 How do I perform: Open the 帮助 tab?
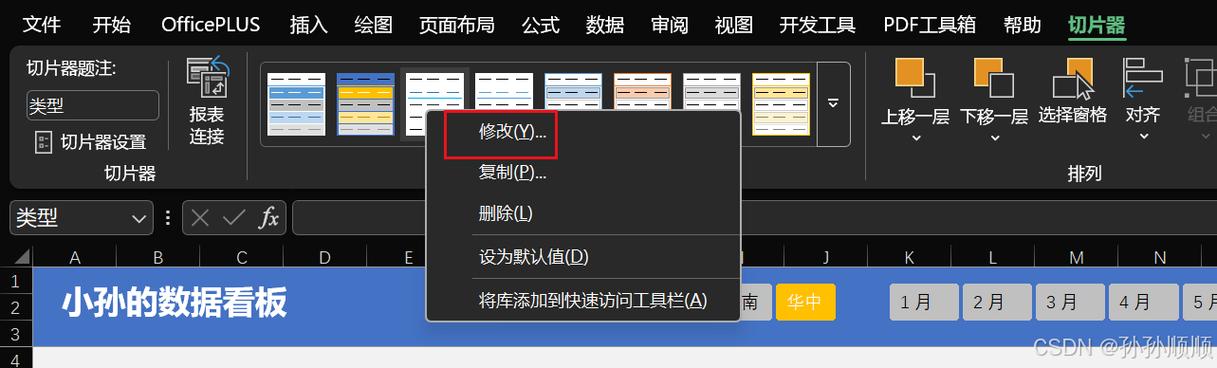(1022, 24)
